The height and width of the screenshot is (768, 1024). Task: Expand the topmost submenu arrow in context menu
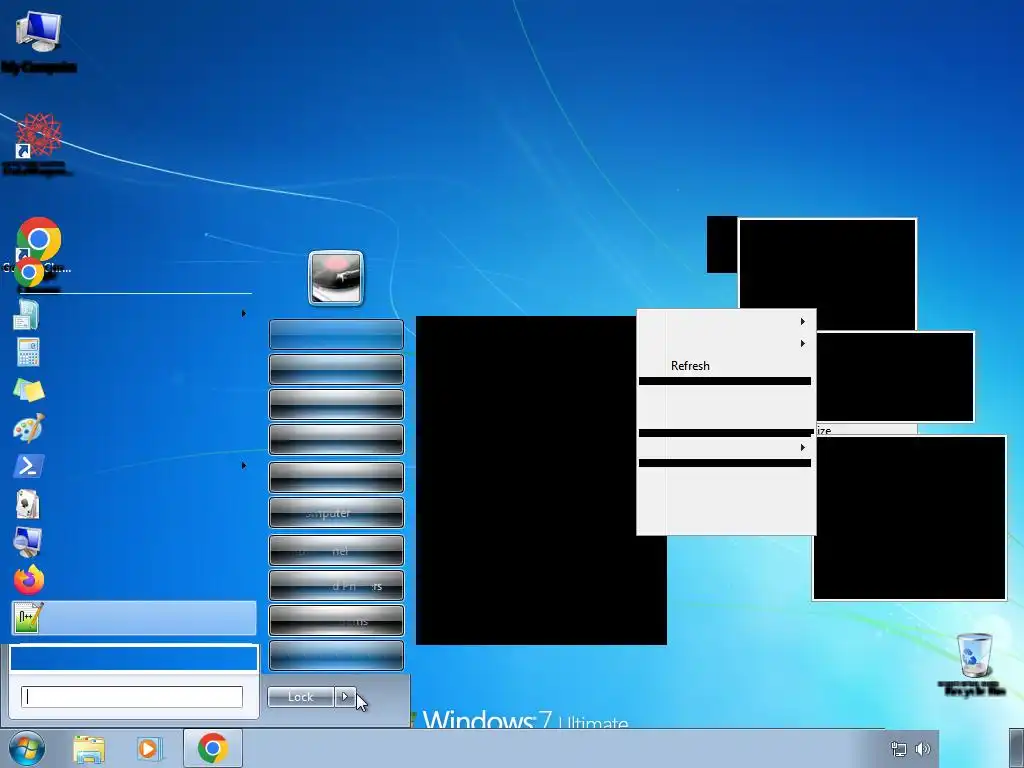click(x=803, y=321)
